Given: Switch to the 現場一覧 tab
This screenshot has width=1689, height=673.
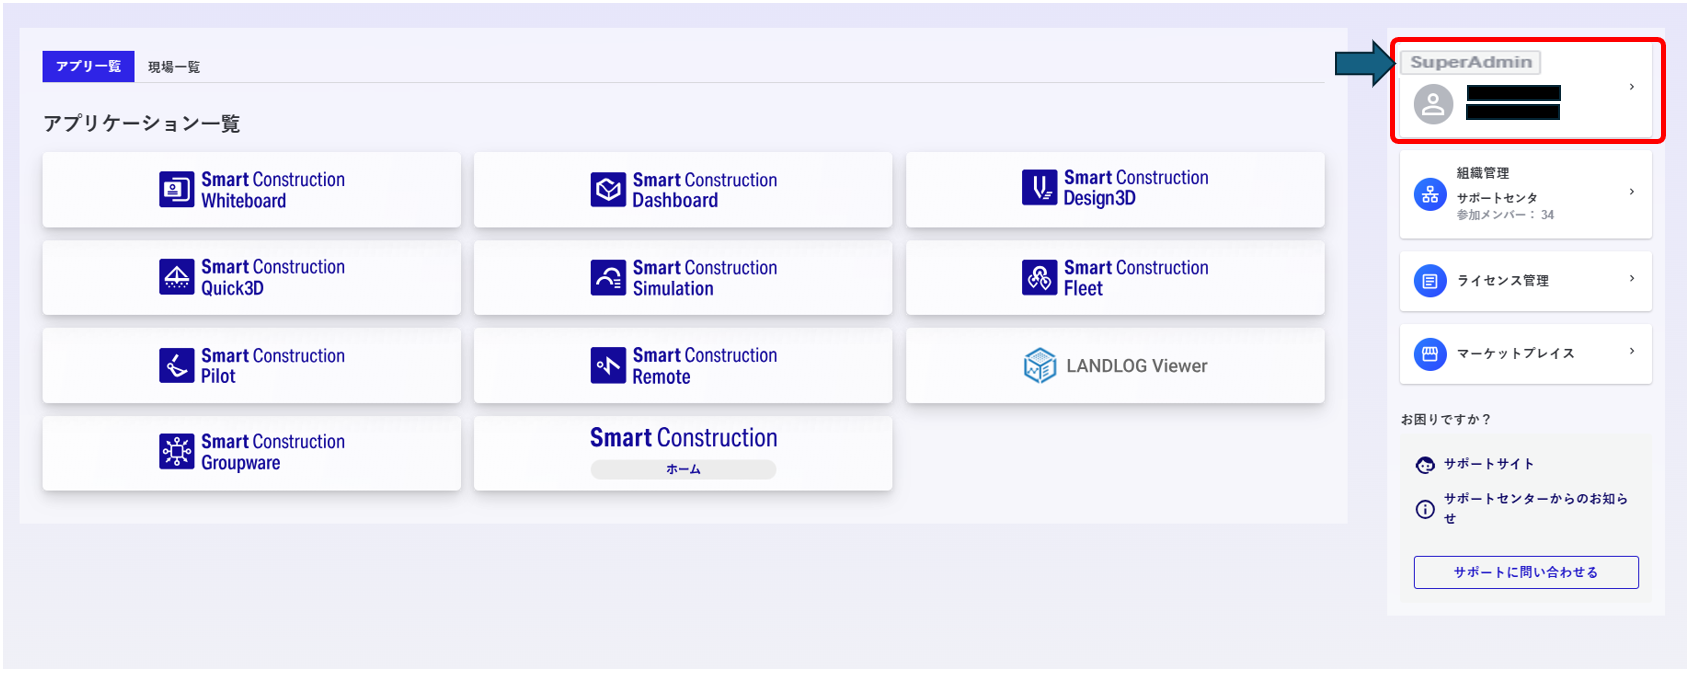Looking at the screenshot, I should 174,67.
